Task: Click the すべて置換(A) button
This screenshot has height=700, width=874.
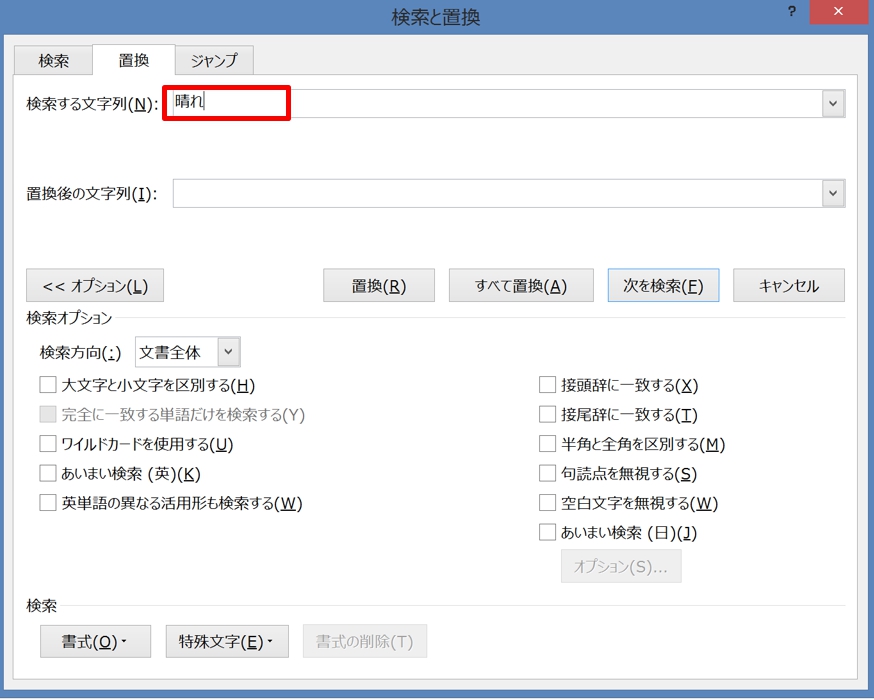Action: point(521,285)
